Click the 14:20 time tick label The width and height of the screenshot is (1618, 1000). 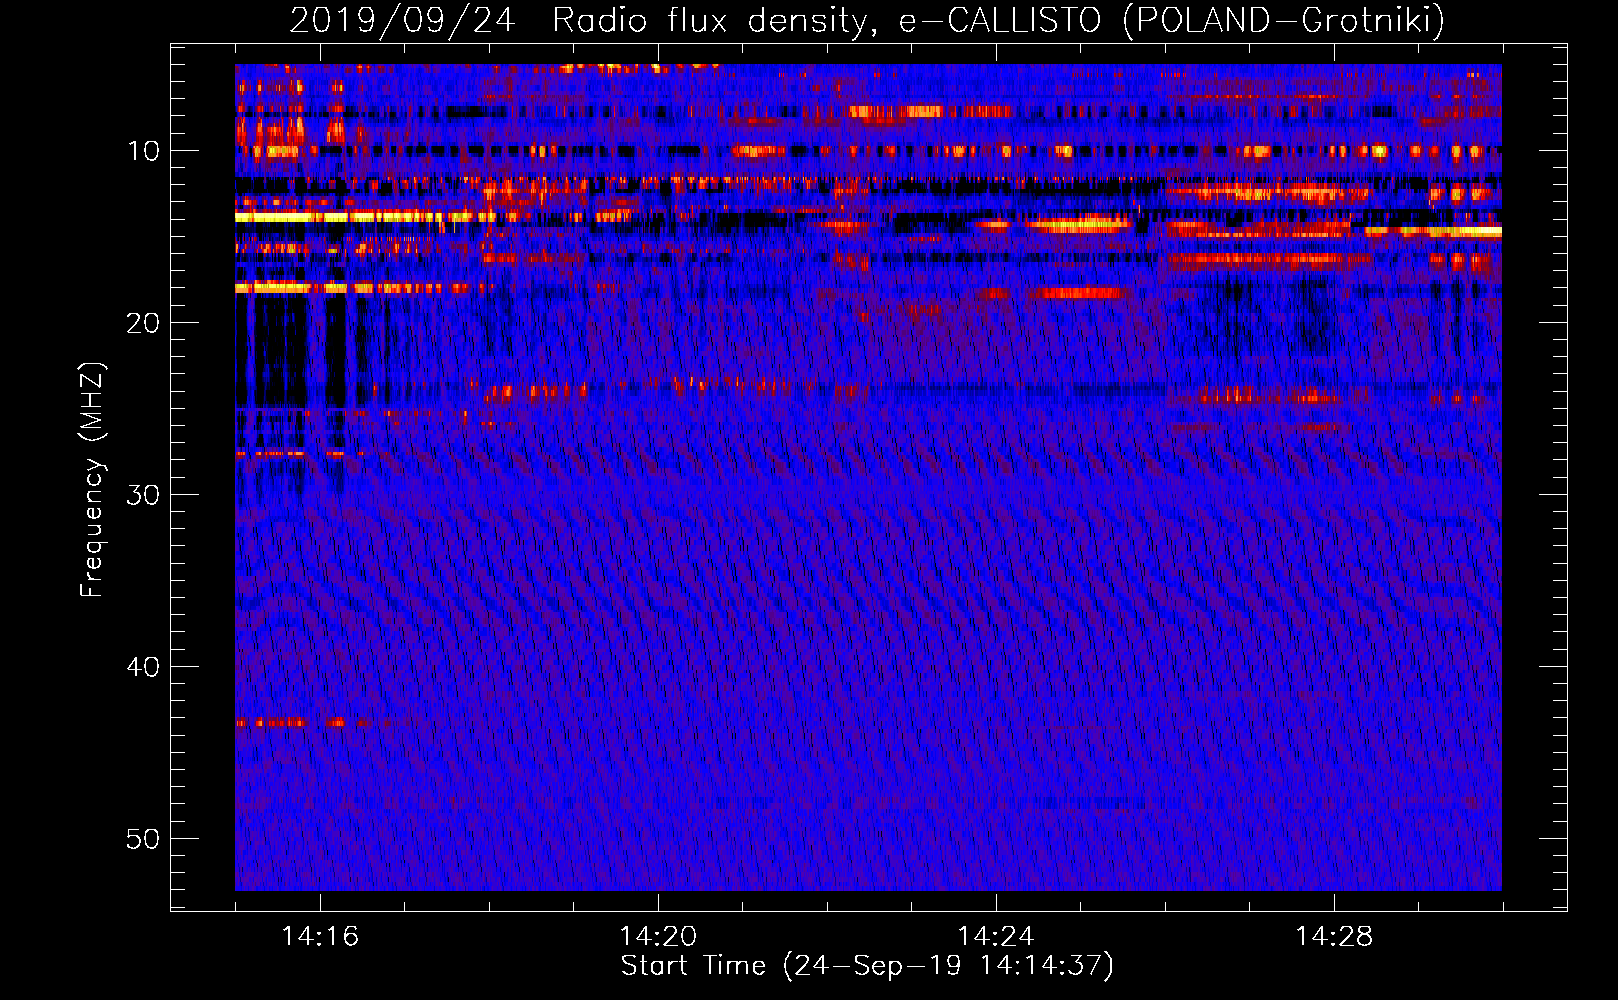[x=658, y=937]
